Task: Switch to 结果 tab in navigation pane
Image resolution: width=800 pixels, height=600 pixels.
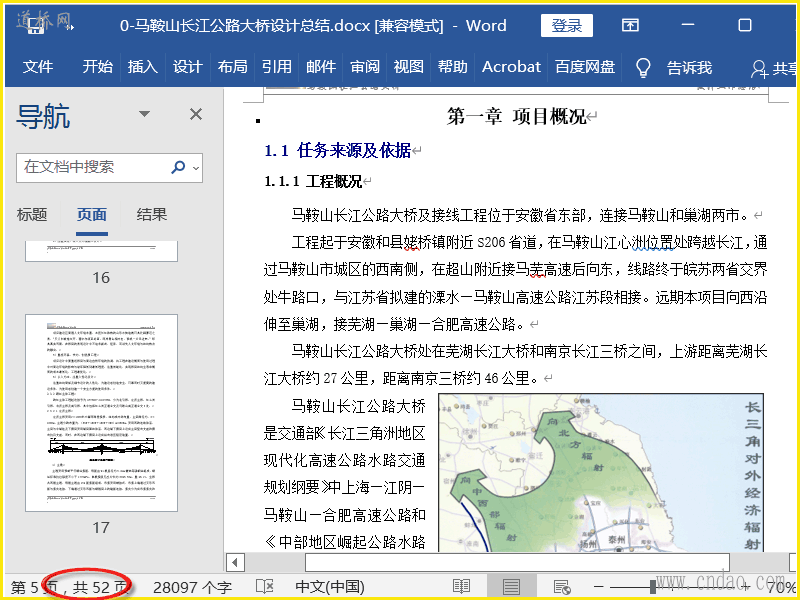Action: [152, 214]
